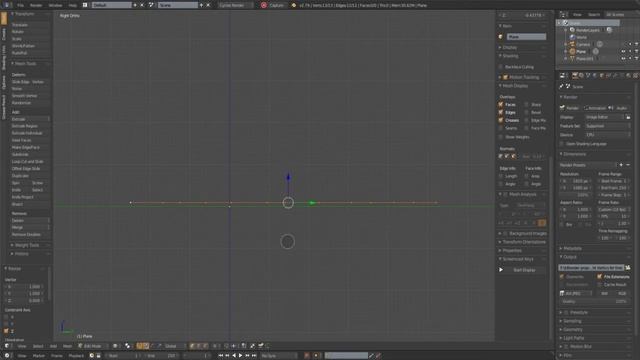
Task: Open the Render menu in top bar
Action: 36,5
